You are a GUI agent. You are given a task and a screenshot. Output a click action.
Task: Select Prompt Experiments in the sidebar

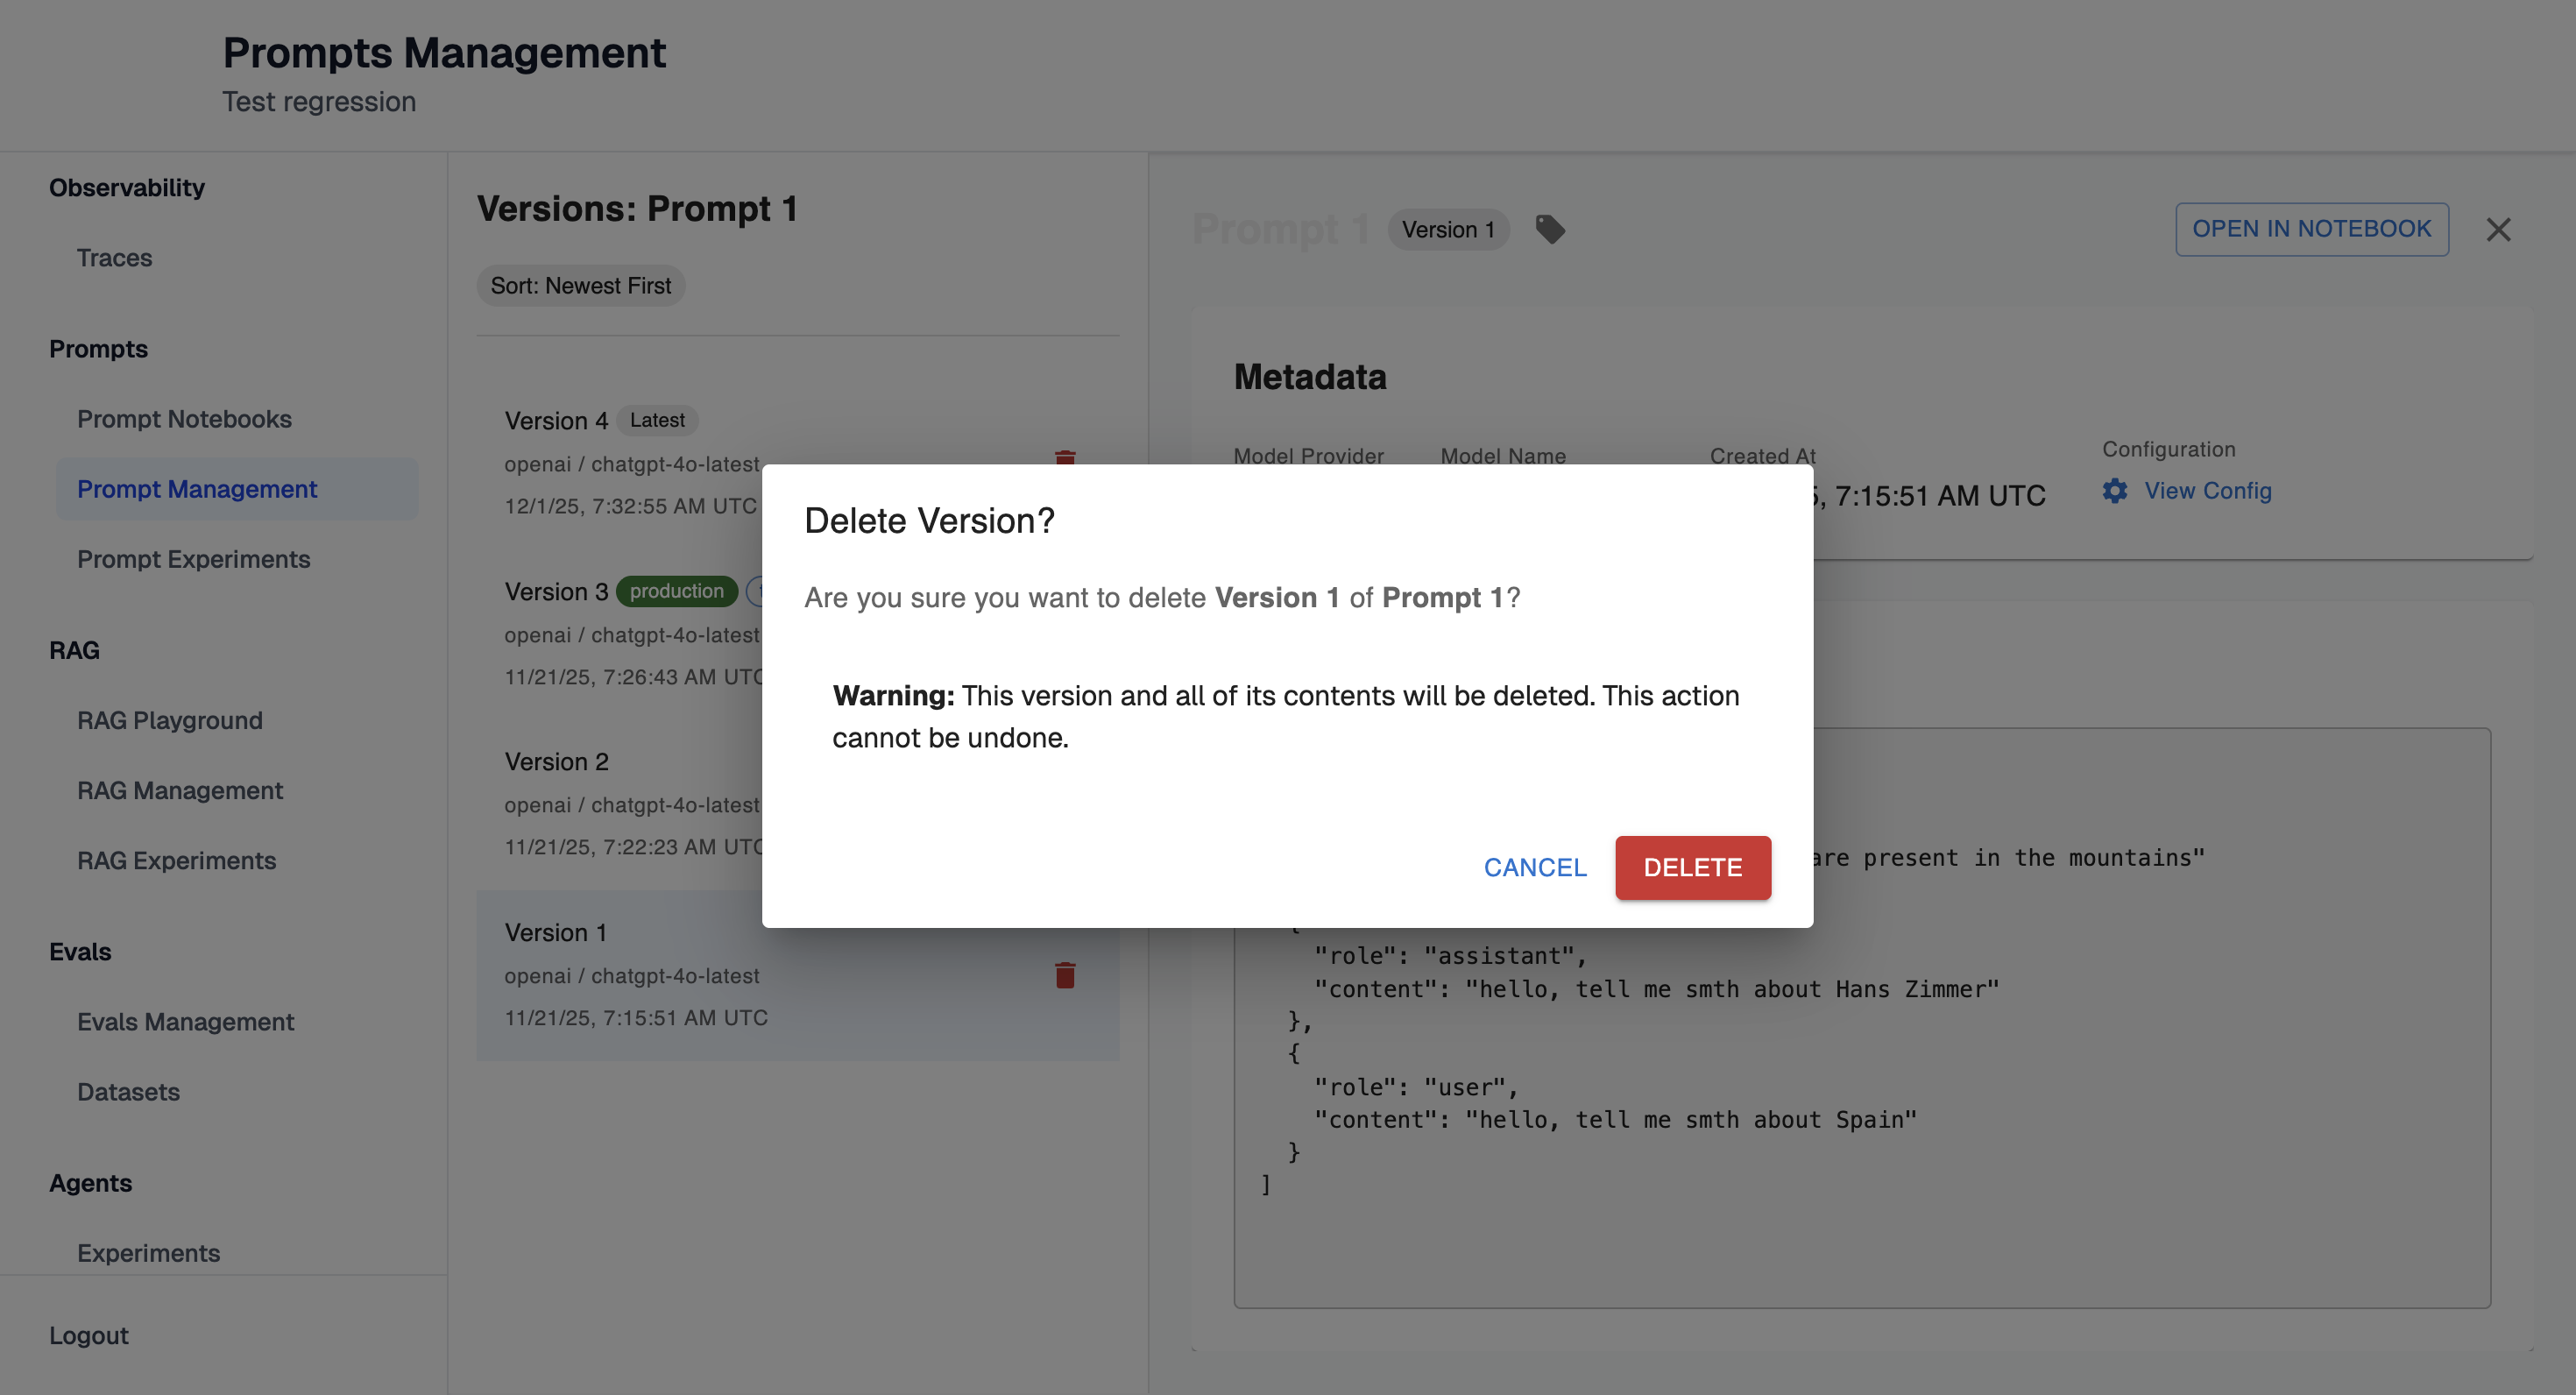tap(193, 559)
